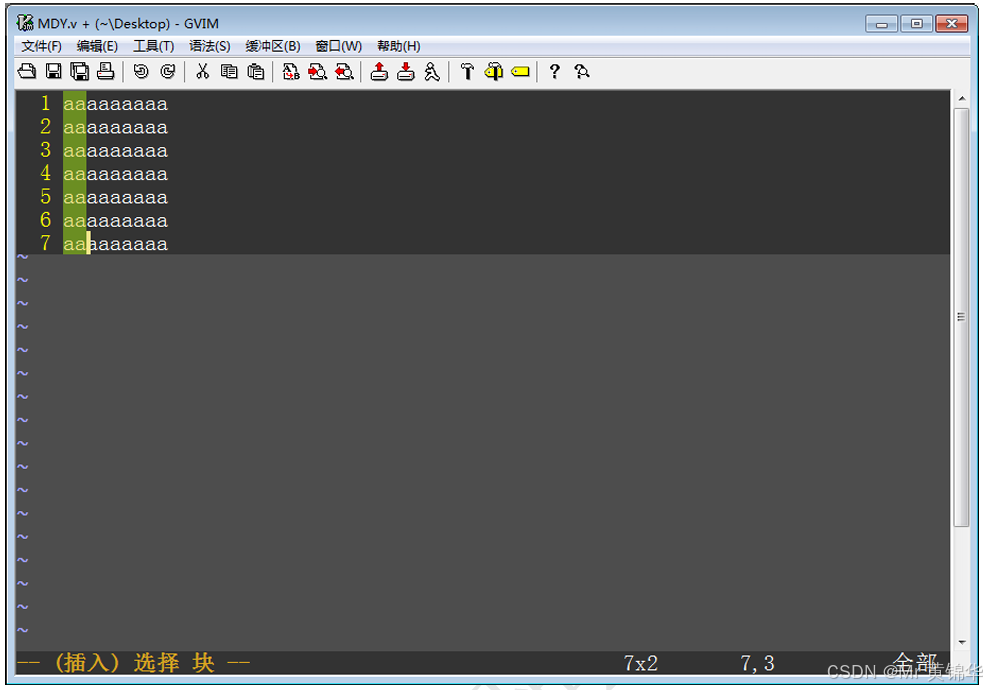Click the Save All files icon

(79, 72)
